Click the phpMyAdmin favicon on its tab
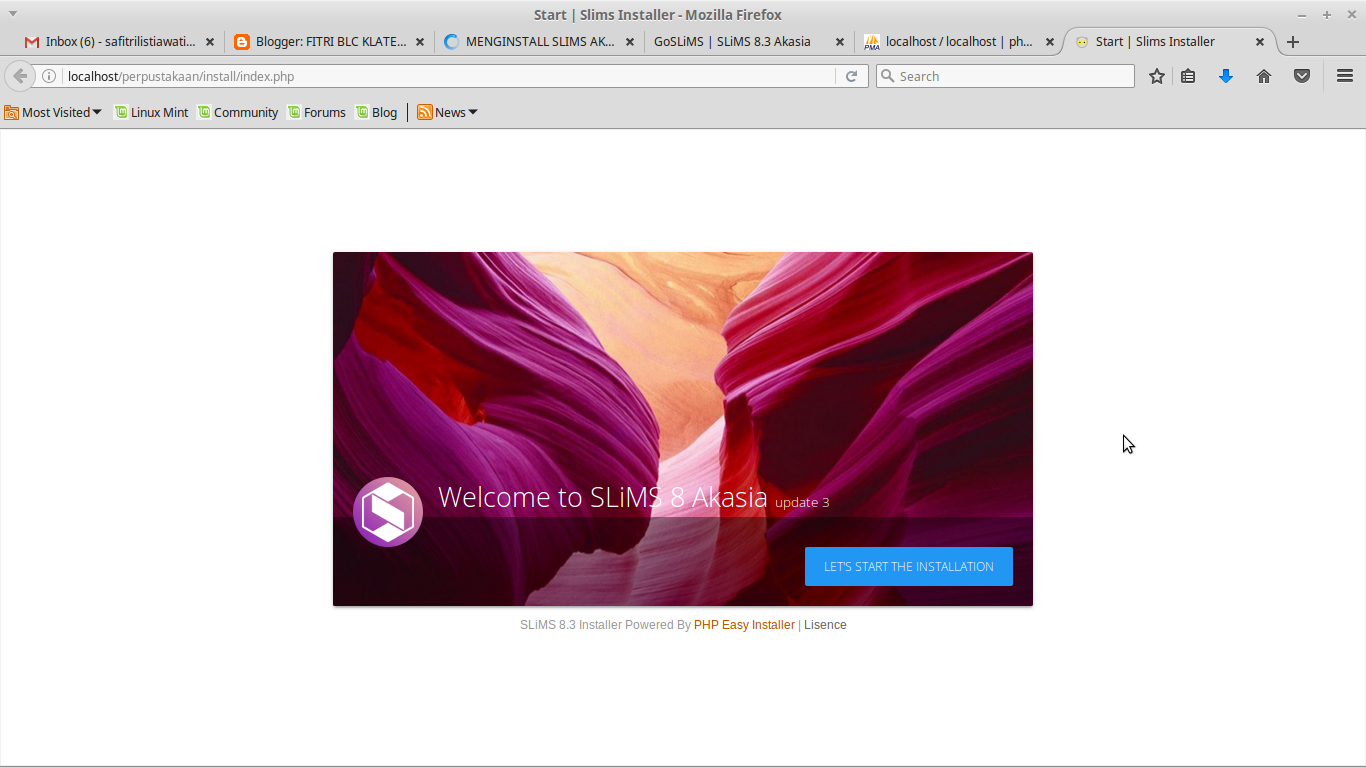The height and width of the screenshot is (768, 1366). click(x=872, y=42)
